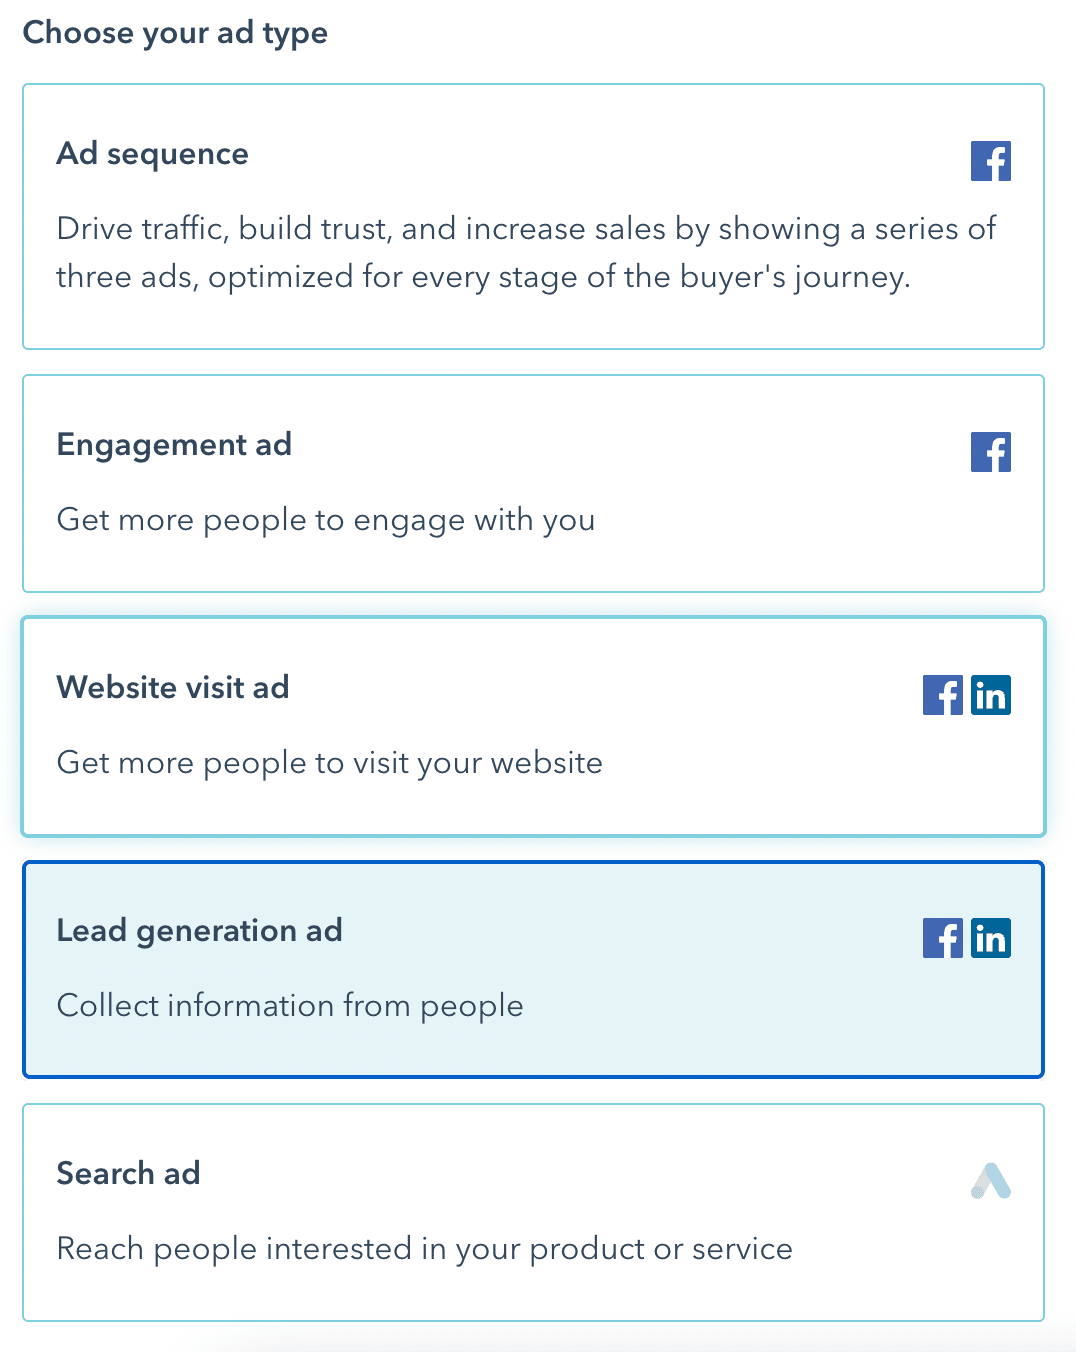Click LinkedIn icon on Website visit ad card
Viewport: 1076px width, 1352px height.
click(990, 695)
